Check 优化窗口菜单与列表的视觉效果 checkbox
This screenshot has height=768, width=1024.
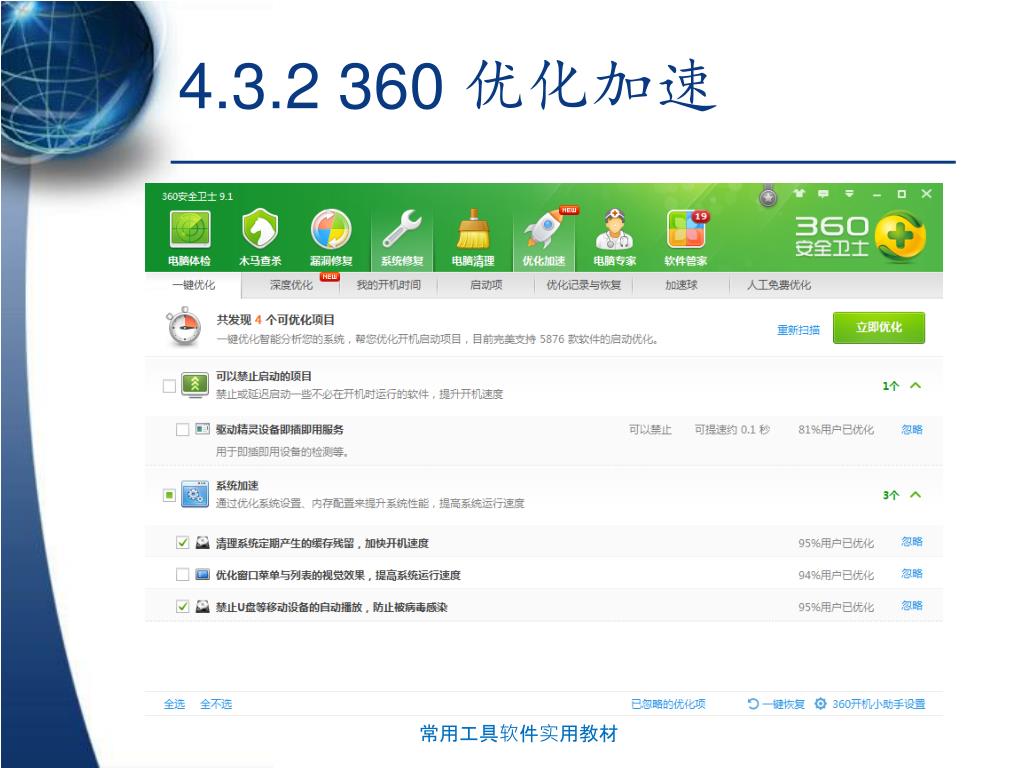tap(183, 575)
